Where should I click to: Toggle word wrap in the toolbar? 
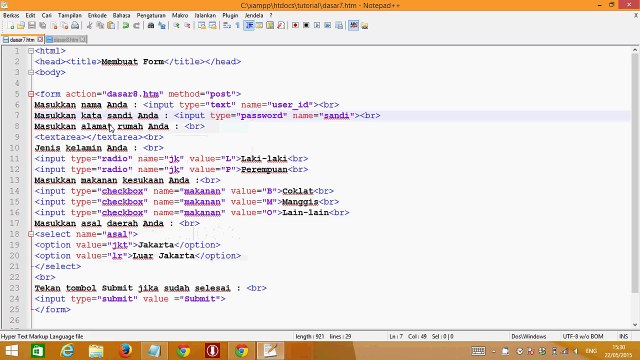click(x=227, y=25)
